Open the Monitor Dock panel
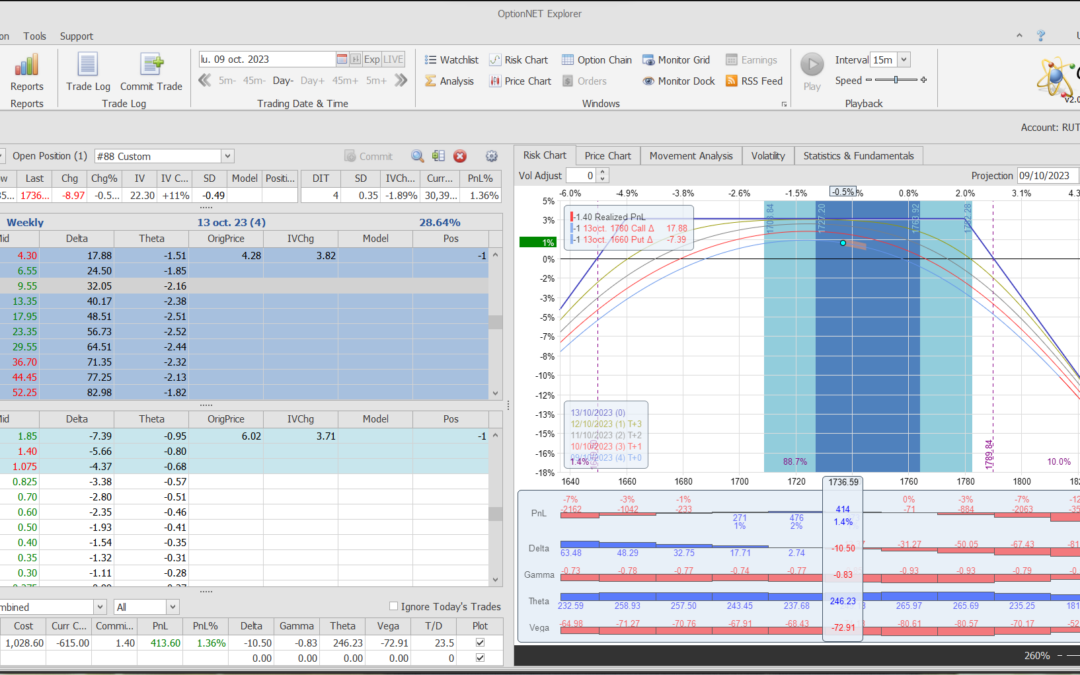This screenshot has width=1080, height=675. click(x=678, y=81)
